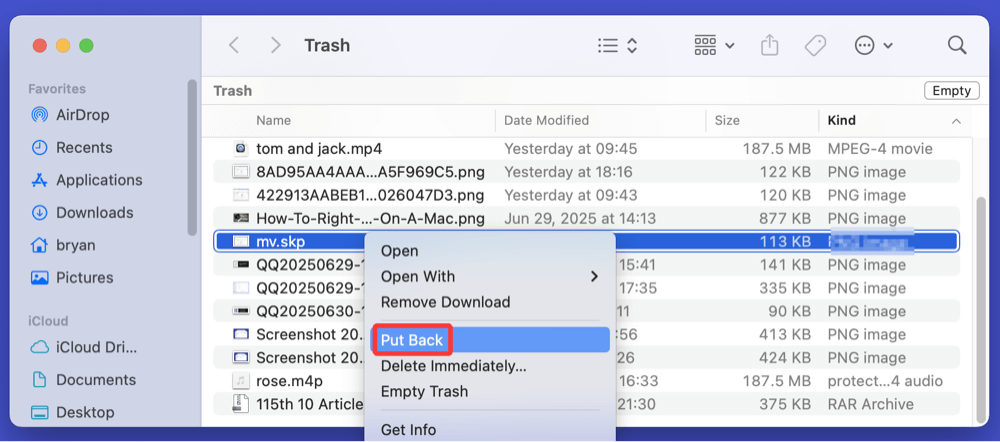Select the 115th 10 Article archive row
Screen dimensions: 1000x442
pos(585,404)
